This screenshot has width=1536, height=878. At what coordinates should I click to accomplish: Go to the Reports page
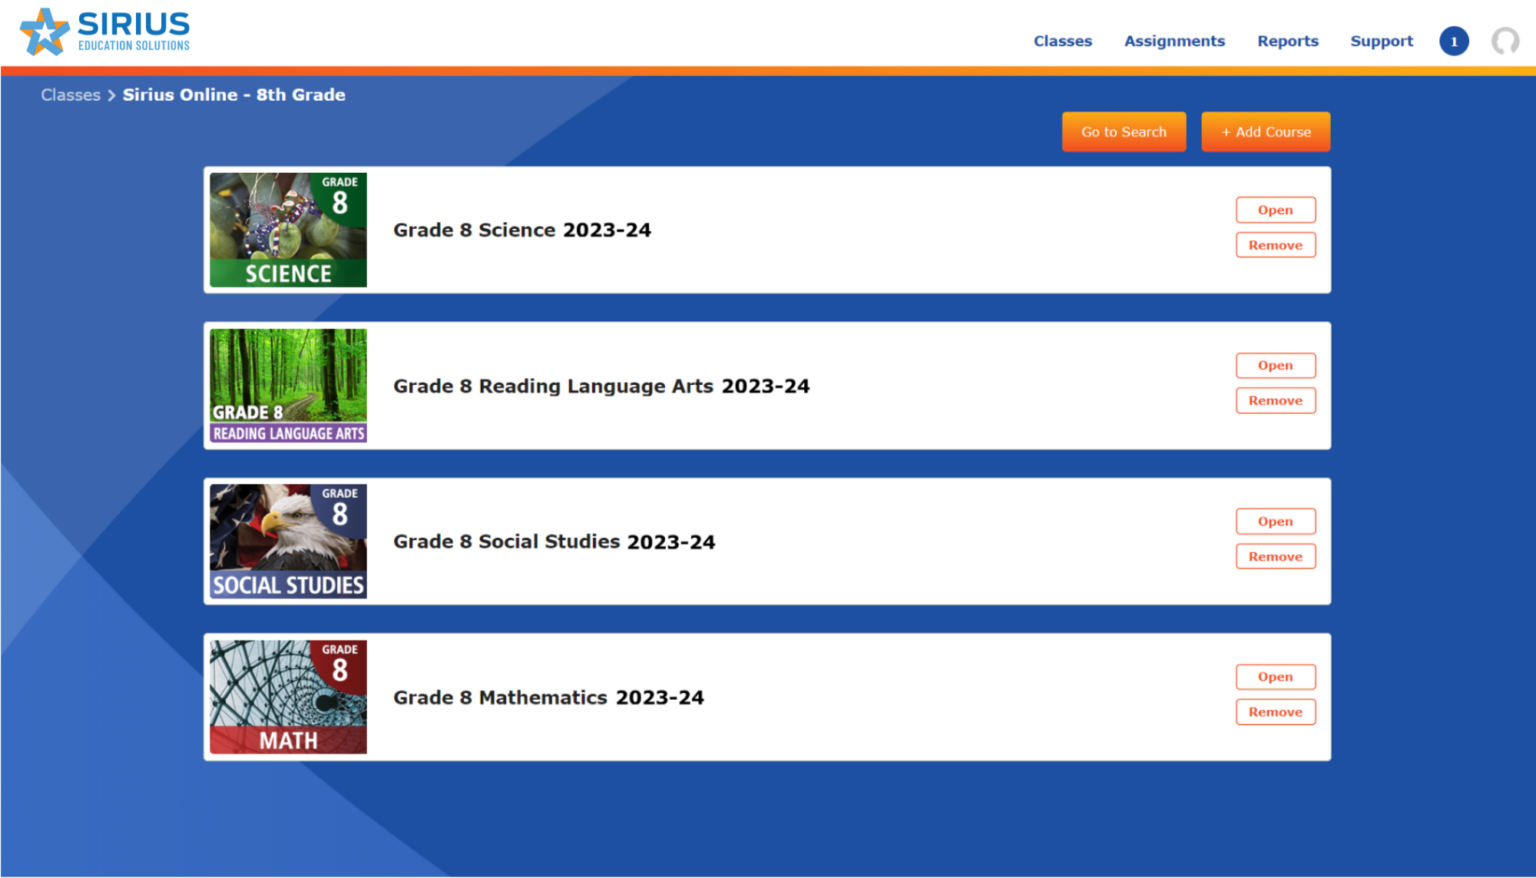click(1288, 41)
